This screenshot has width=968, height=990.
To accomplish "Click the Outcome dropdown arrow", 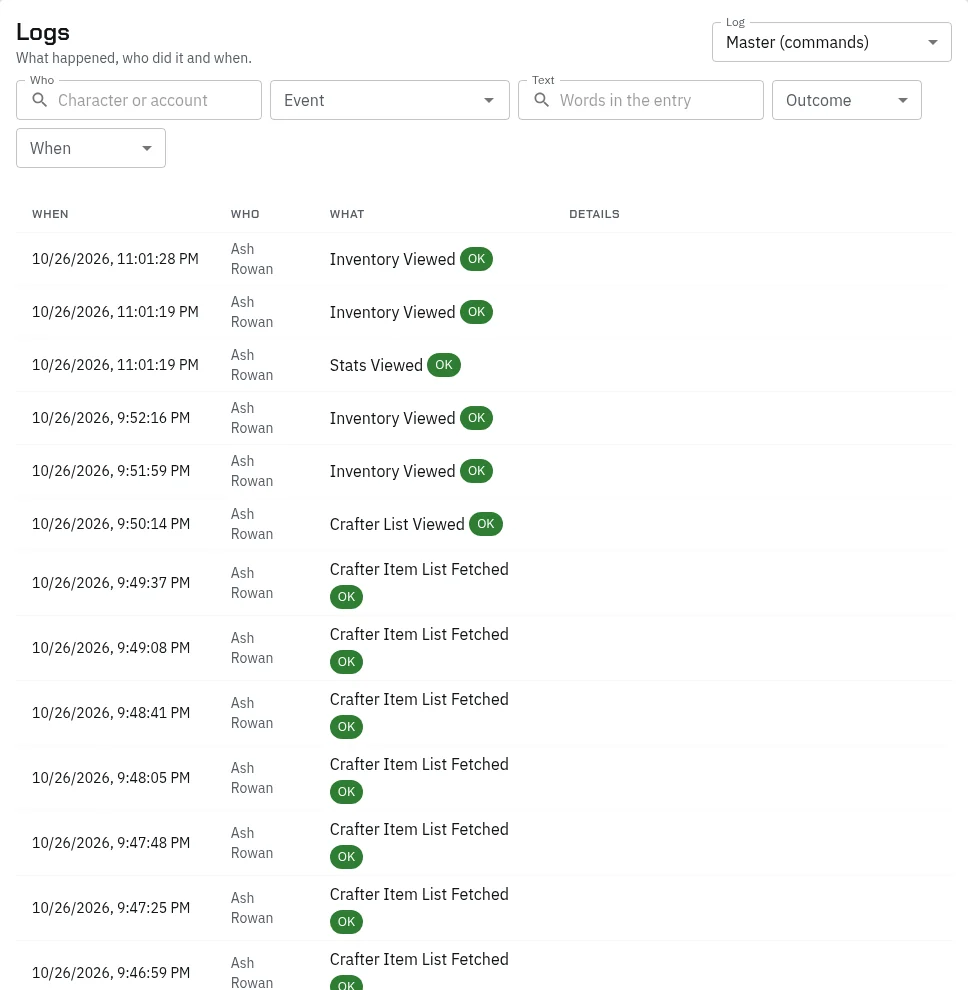I will (902, 100).
